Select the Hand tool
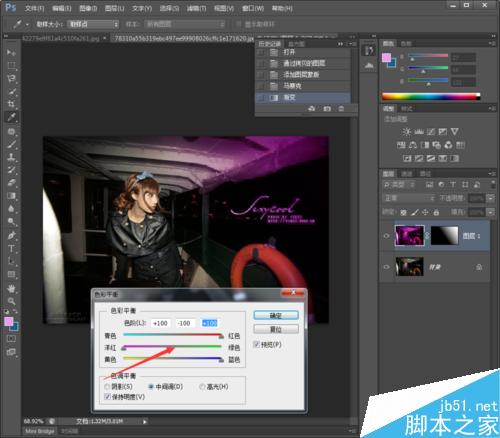This screenshot has height=438, width=500. (x=11, y=288)
